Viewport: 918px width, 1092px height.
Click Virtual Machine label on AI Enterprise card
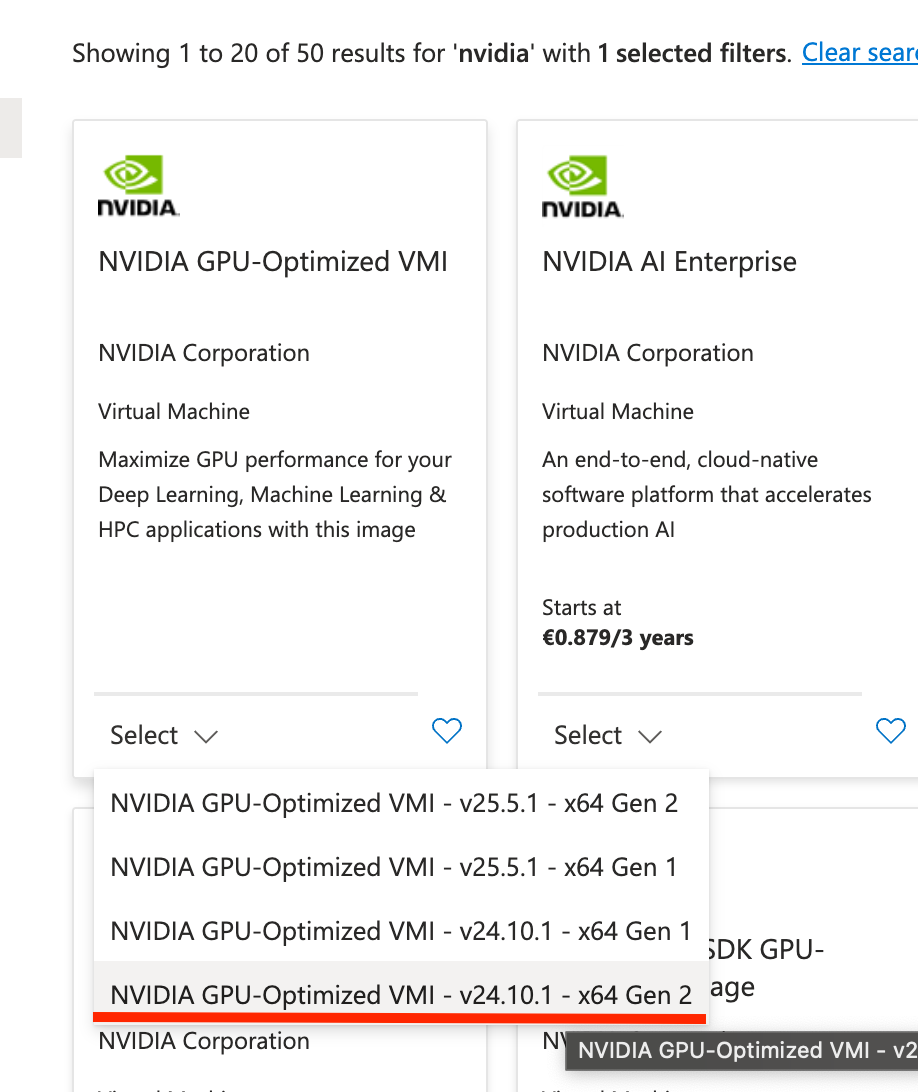pos(618,411)
